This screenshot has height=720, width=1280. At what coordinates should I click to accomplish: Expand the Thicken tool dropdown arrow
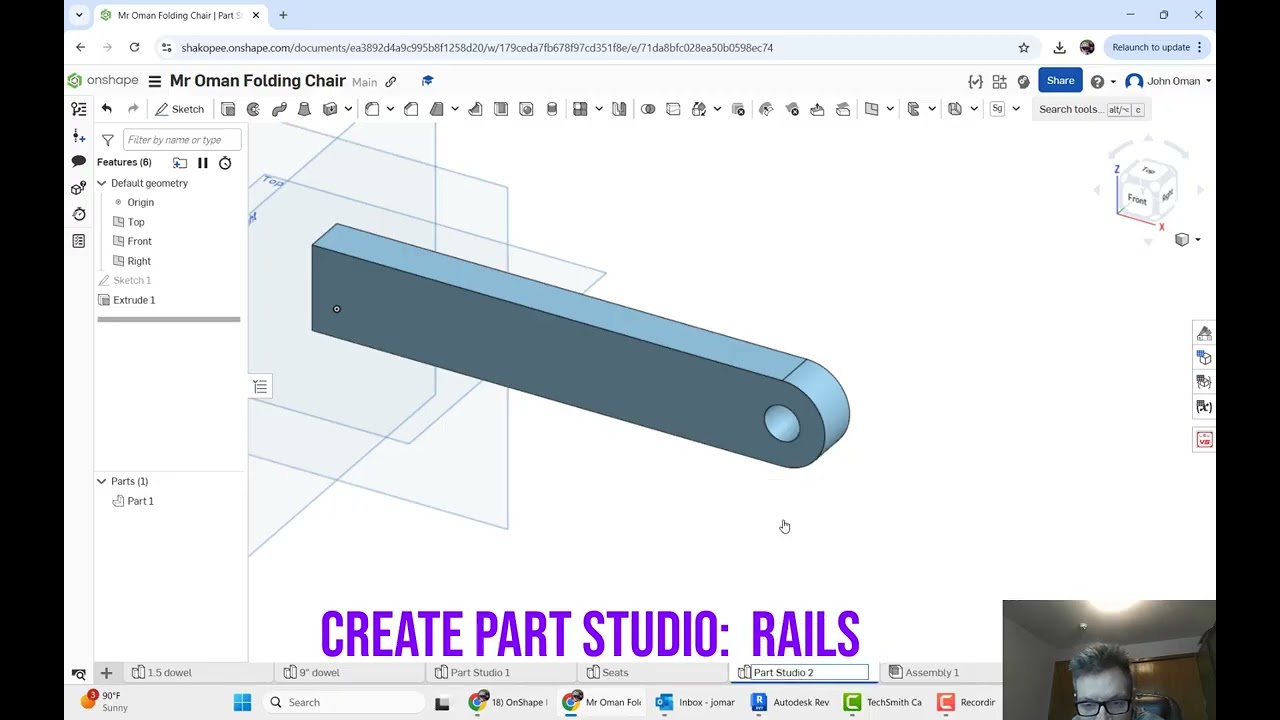pos(348,109)
